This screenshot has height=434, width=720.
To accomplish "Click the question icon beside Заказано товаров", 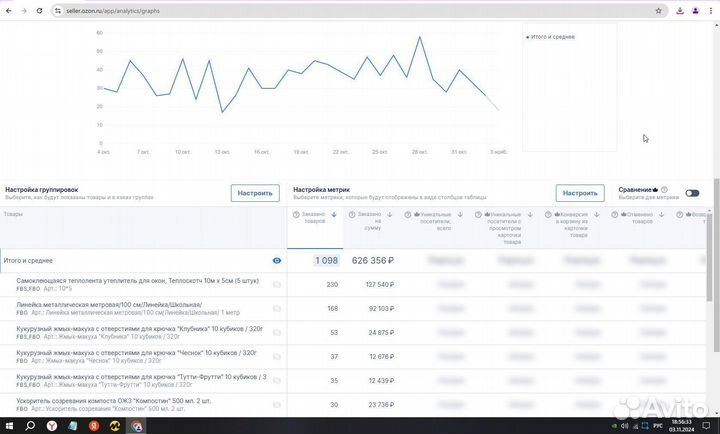I will (296, 215).
